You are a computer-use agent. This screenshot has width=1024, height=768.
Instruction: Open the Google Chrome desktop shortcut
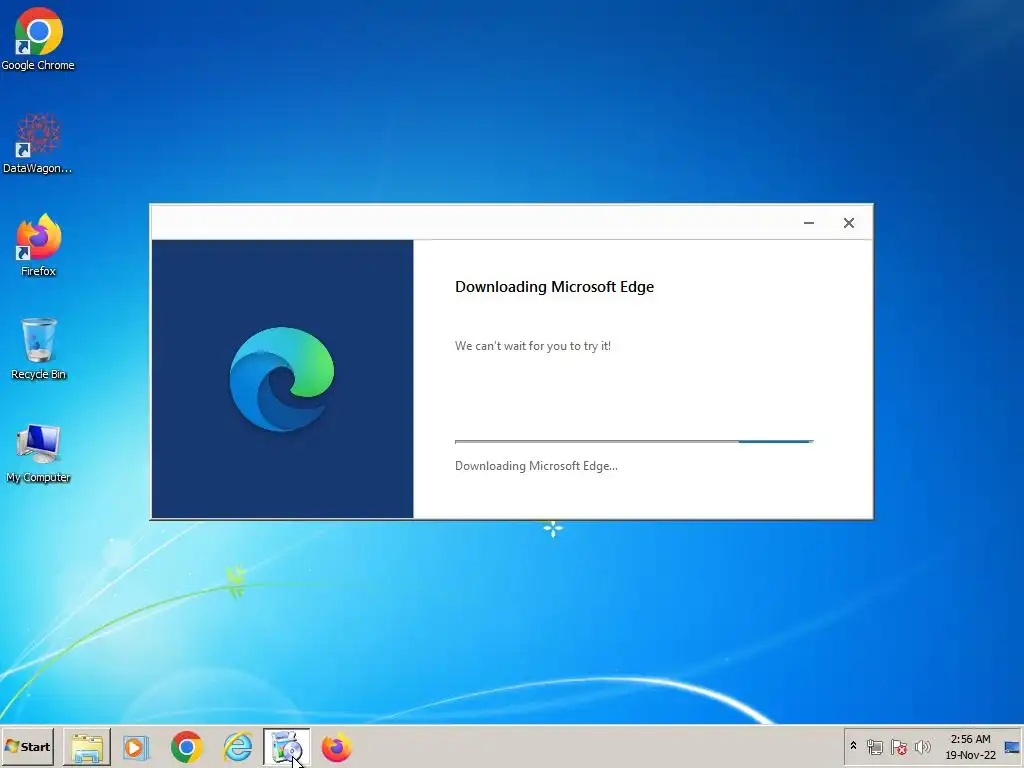pyautogui.click(x=38, y=39)
